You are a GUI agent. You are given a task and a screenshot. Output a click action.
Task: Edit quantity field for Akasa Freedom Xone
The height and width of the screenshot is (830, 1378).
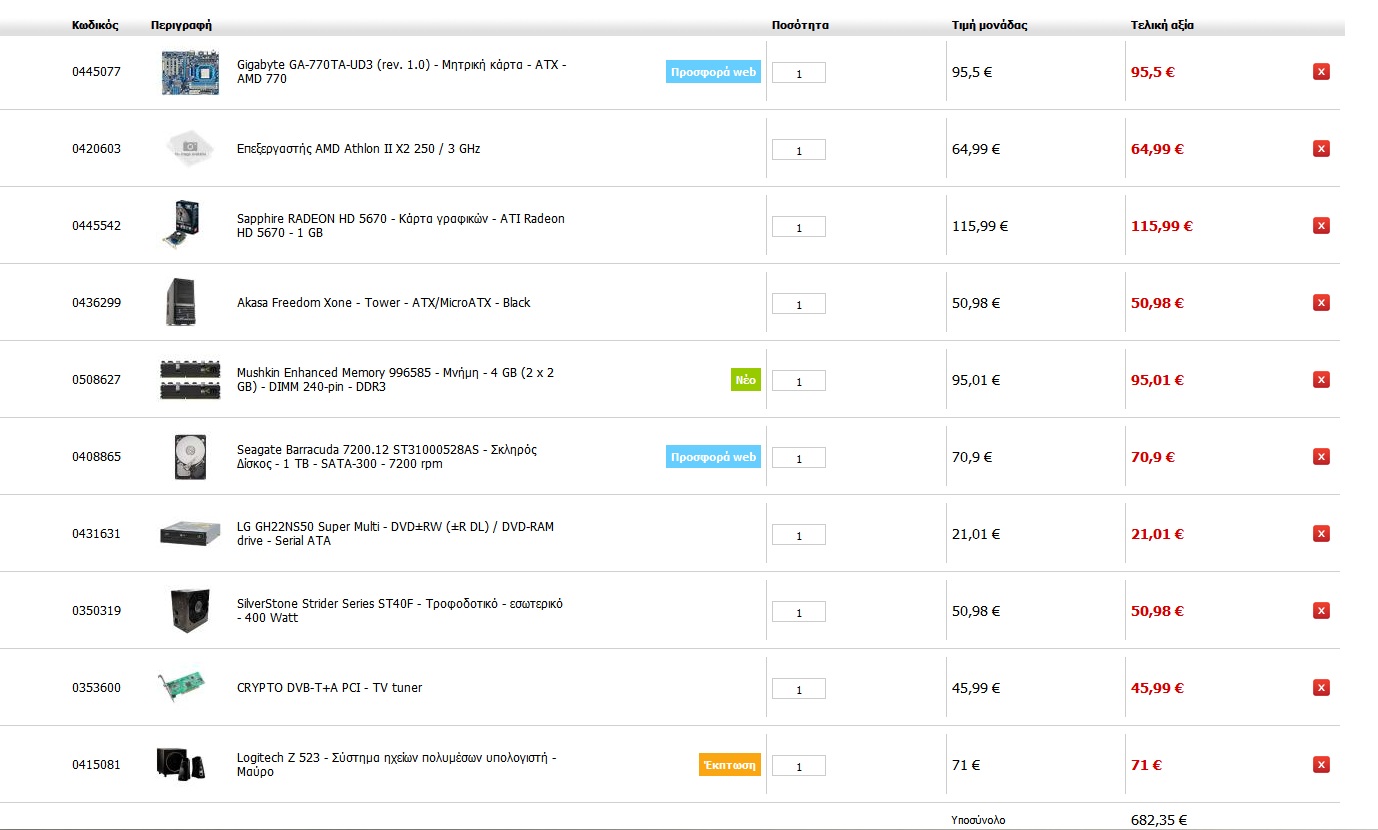(x=799, y=304)
